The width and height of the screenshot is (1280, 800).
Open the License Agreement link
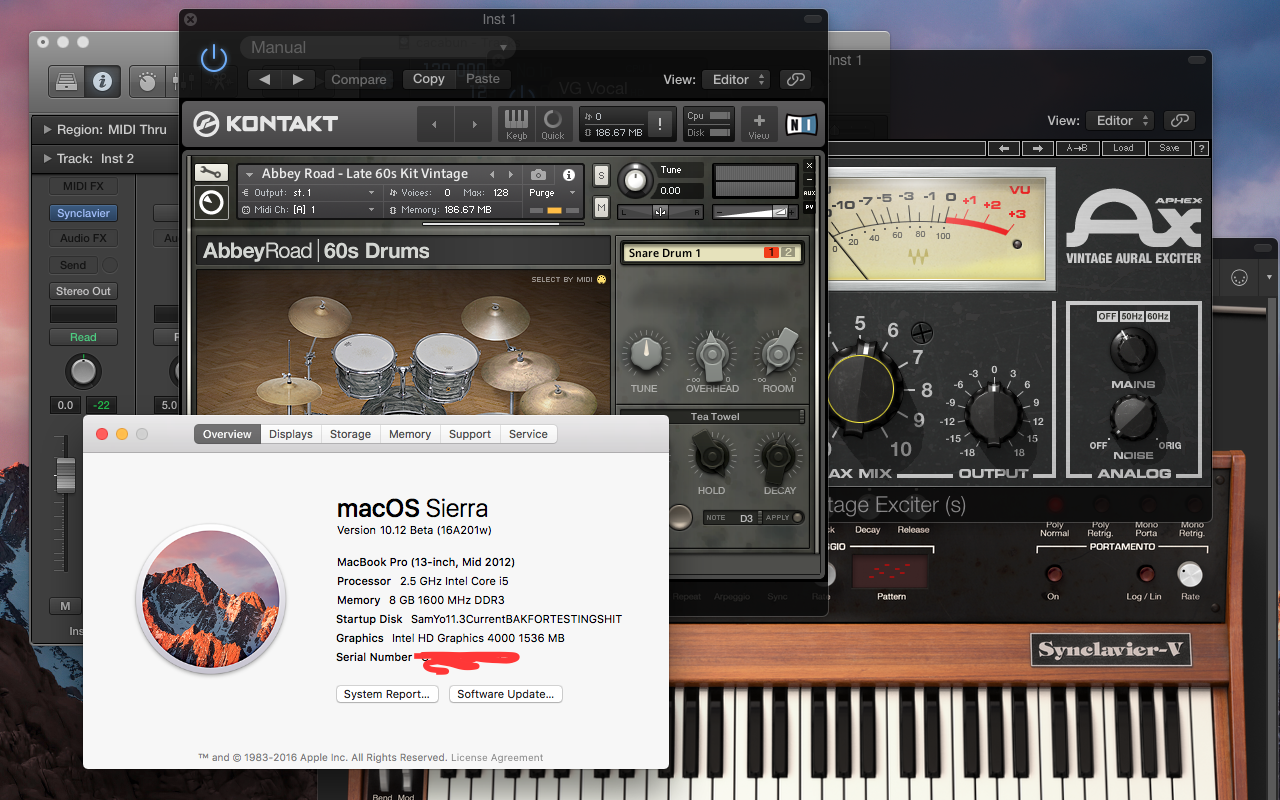[497, 758]
